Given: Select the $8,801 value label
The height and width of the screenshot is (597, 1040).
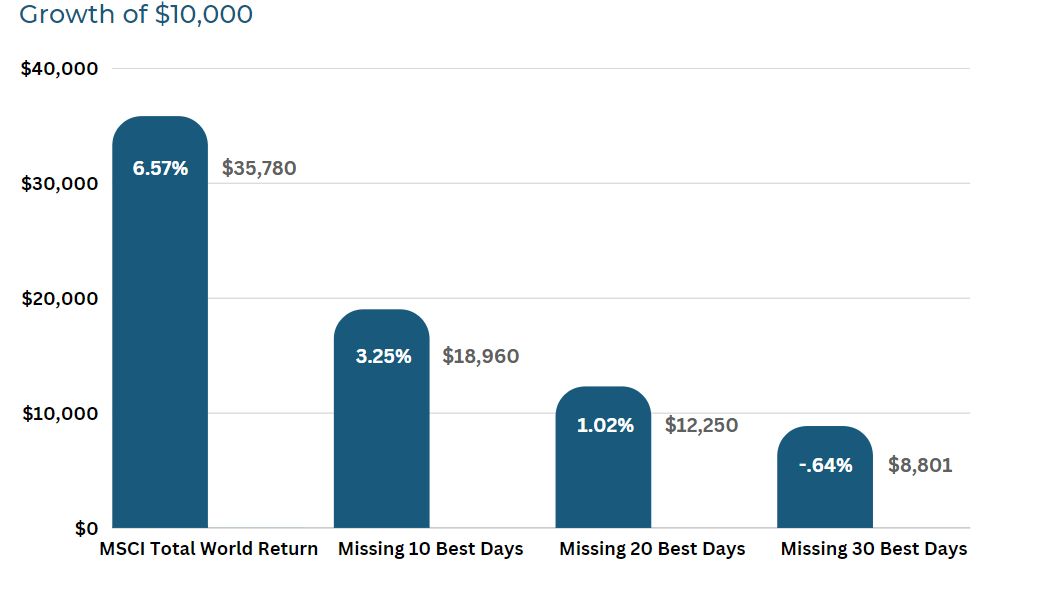Looking at the screenshot, I should (x=920, y=465).
